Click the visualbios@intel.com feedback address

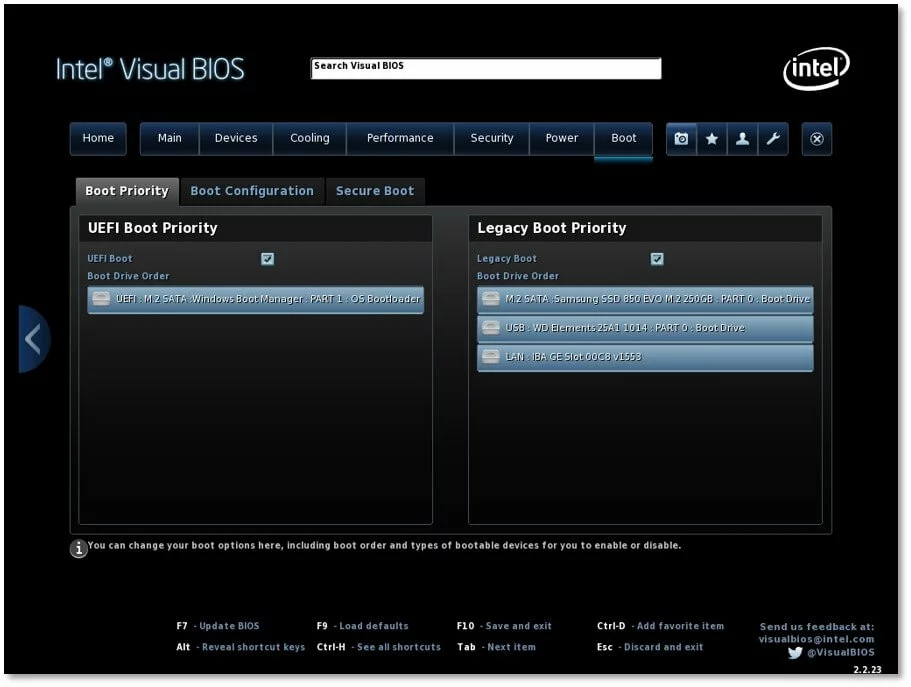[x=816, y=639]
